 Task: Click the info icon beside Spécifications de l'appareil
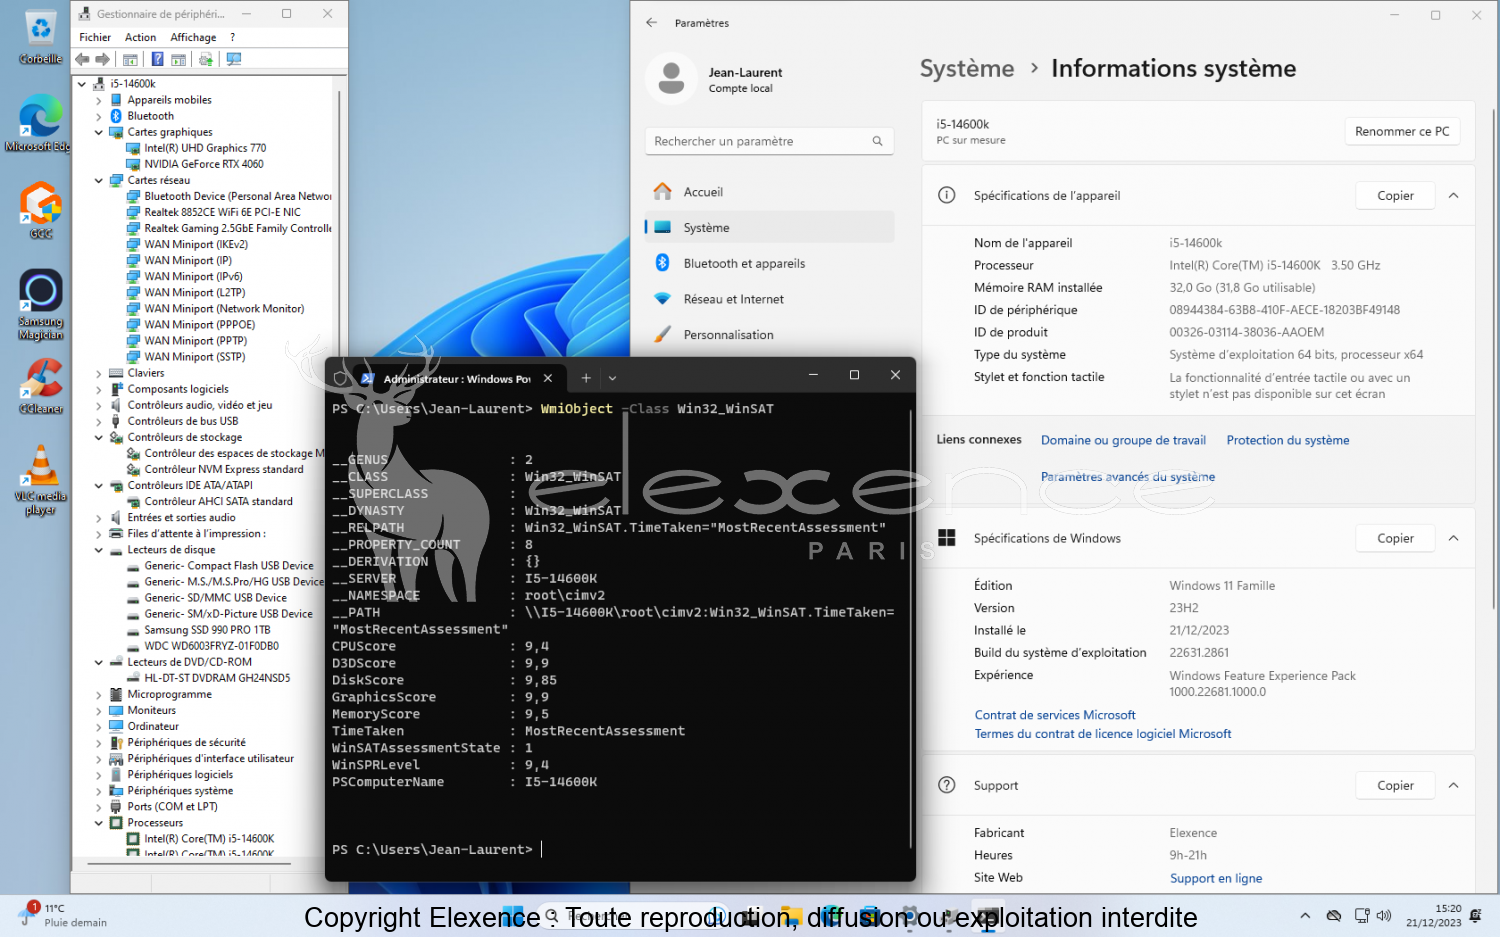tap(947, 195)
